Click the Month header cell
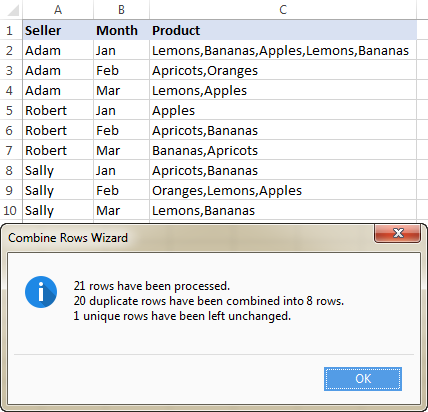This screenshot has height=412, width=428. click(x=121, y=30)
